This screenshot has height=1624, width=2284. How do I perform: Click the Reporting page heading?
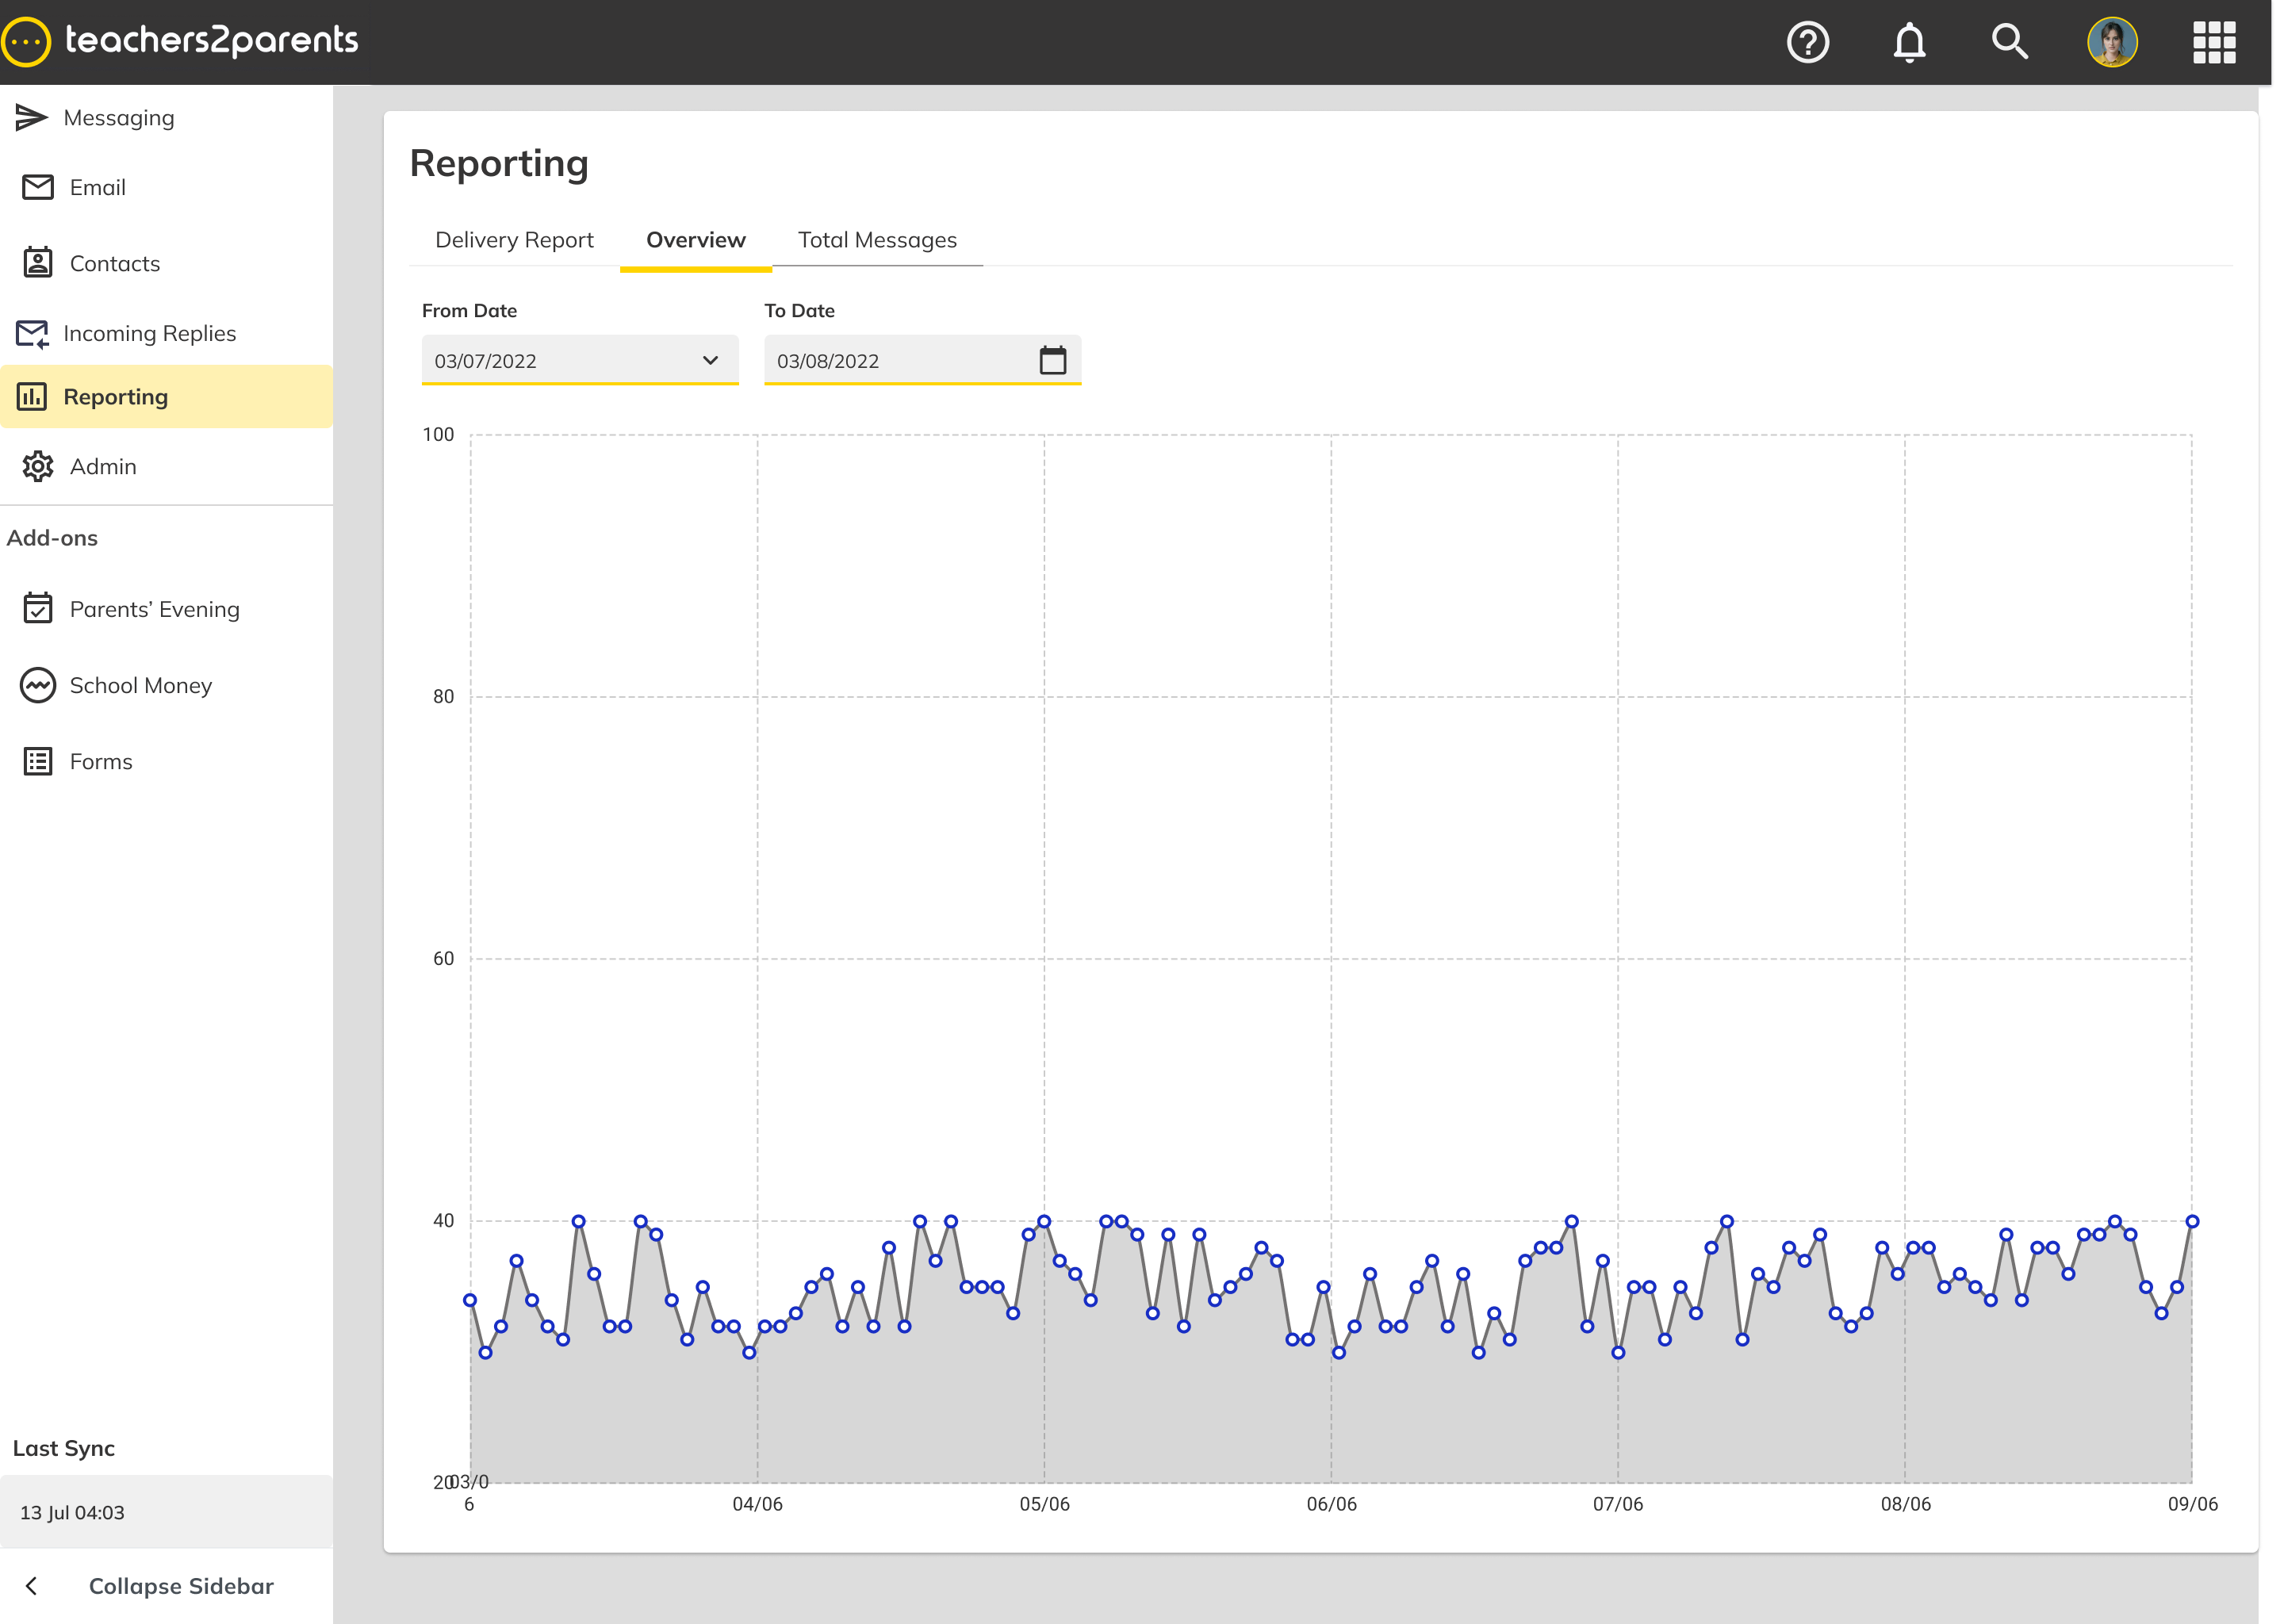[499, 163]
